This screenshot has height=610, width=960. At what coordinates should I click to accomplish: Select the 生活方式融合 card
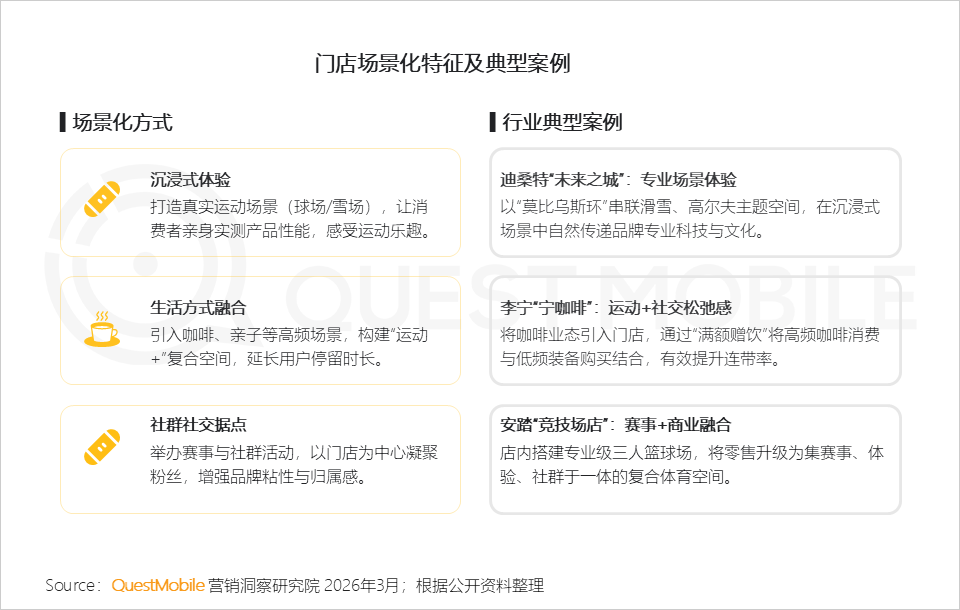[260, 330]
